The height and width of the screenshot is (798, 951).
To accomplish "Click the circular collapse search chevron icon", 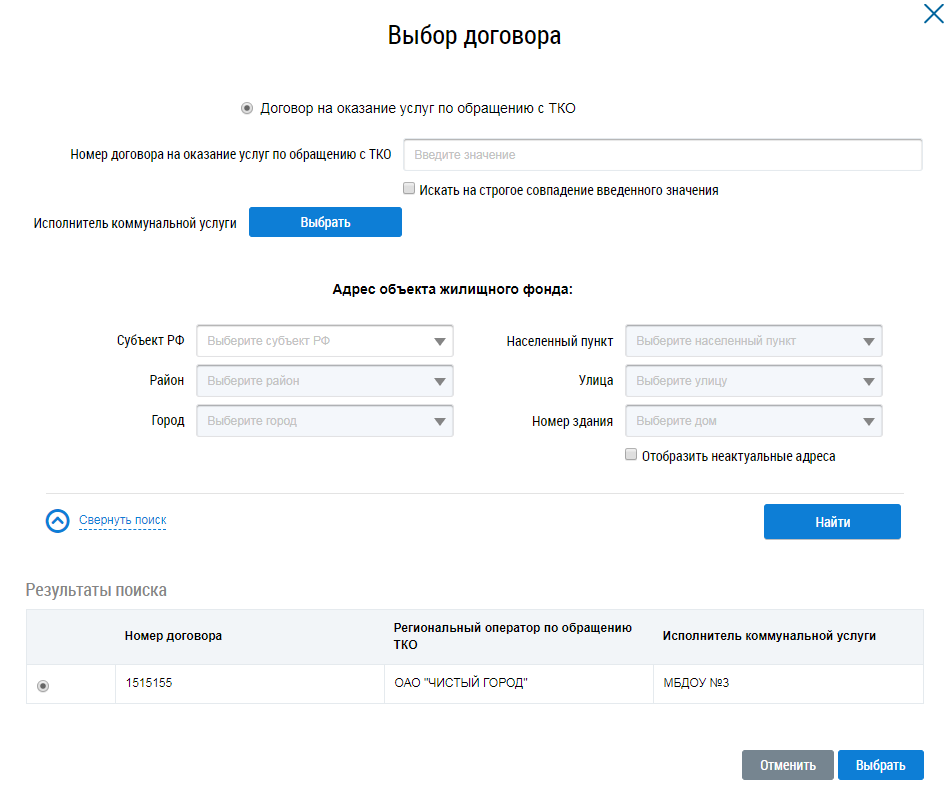I will 58,521.
